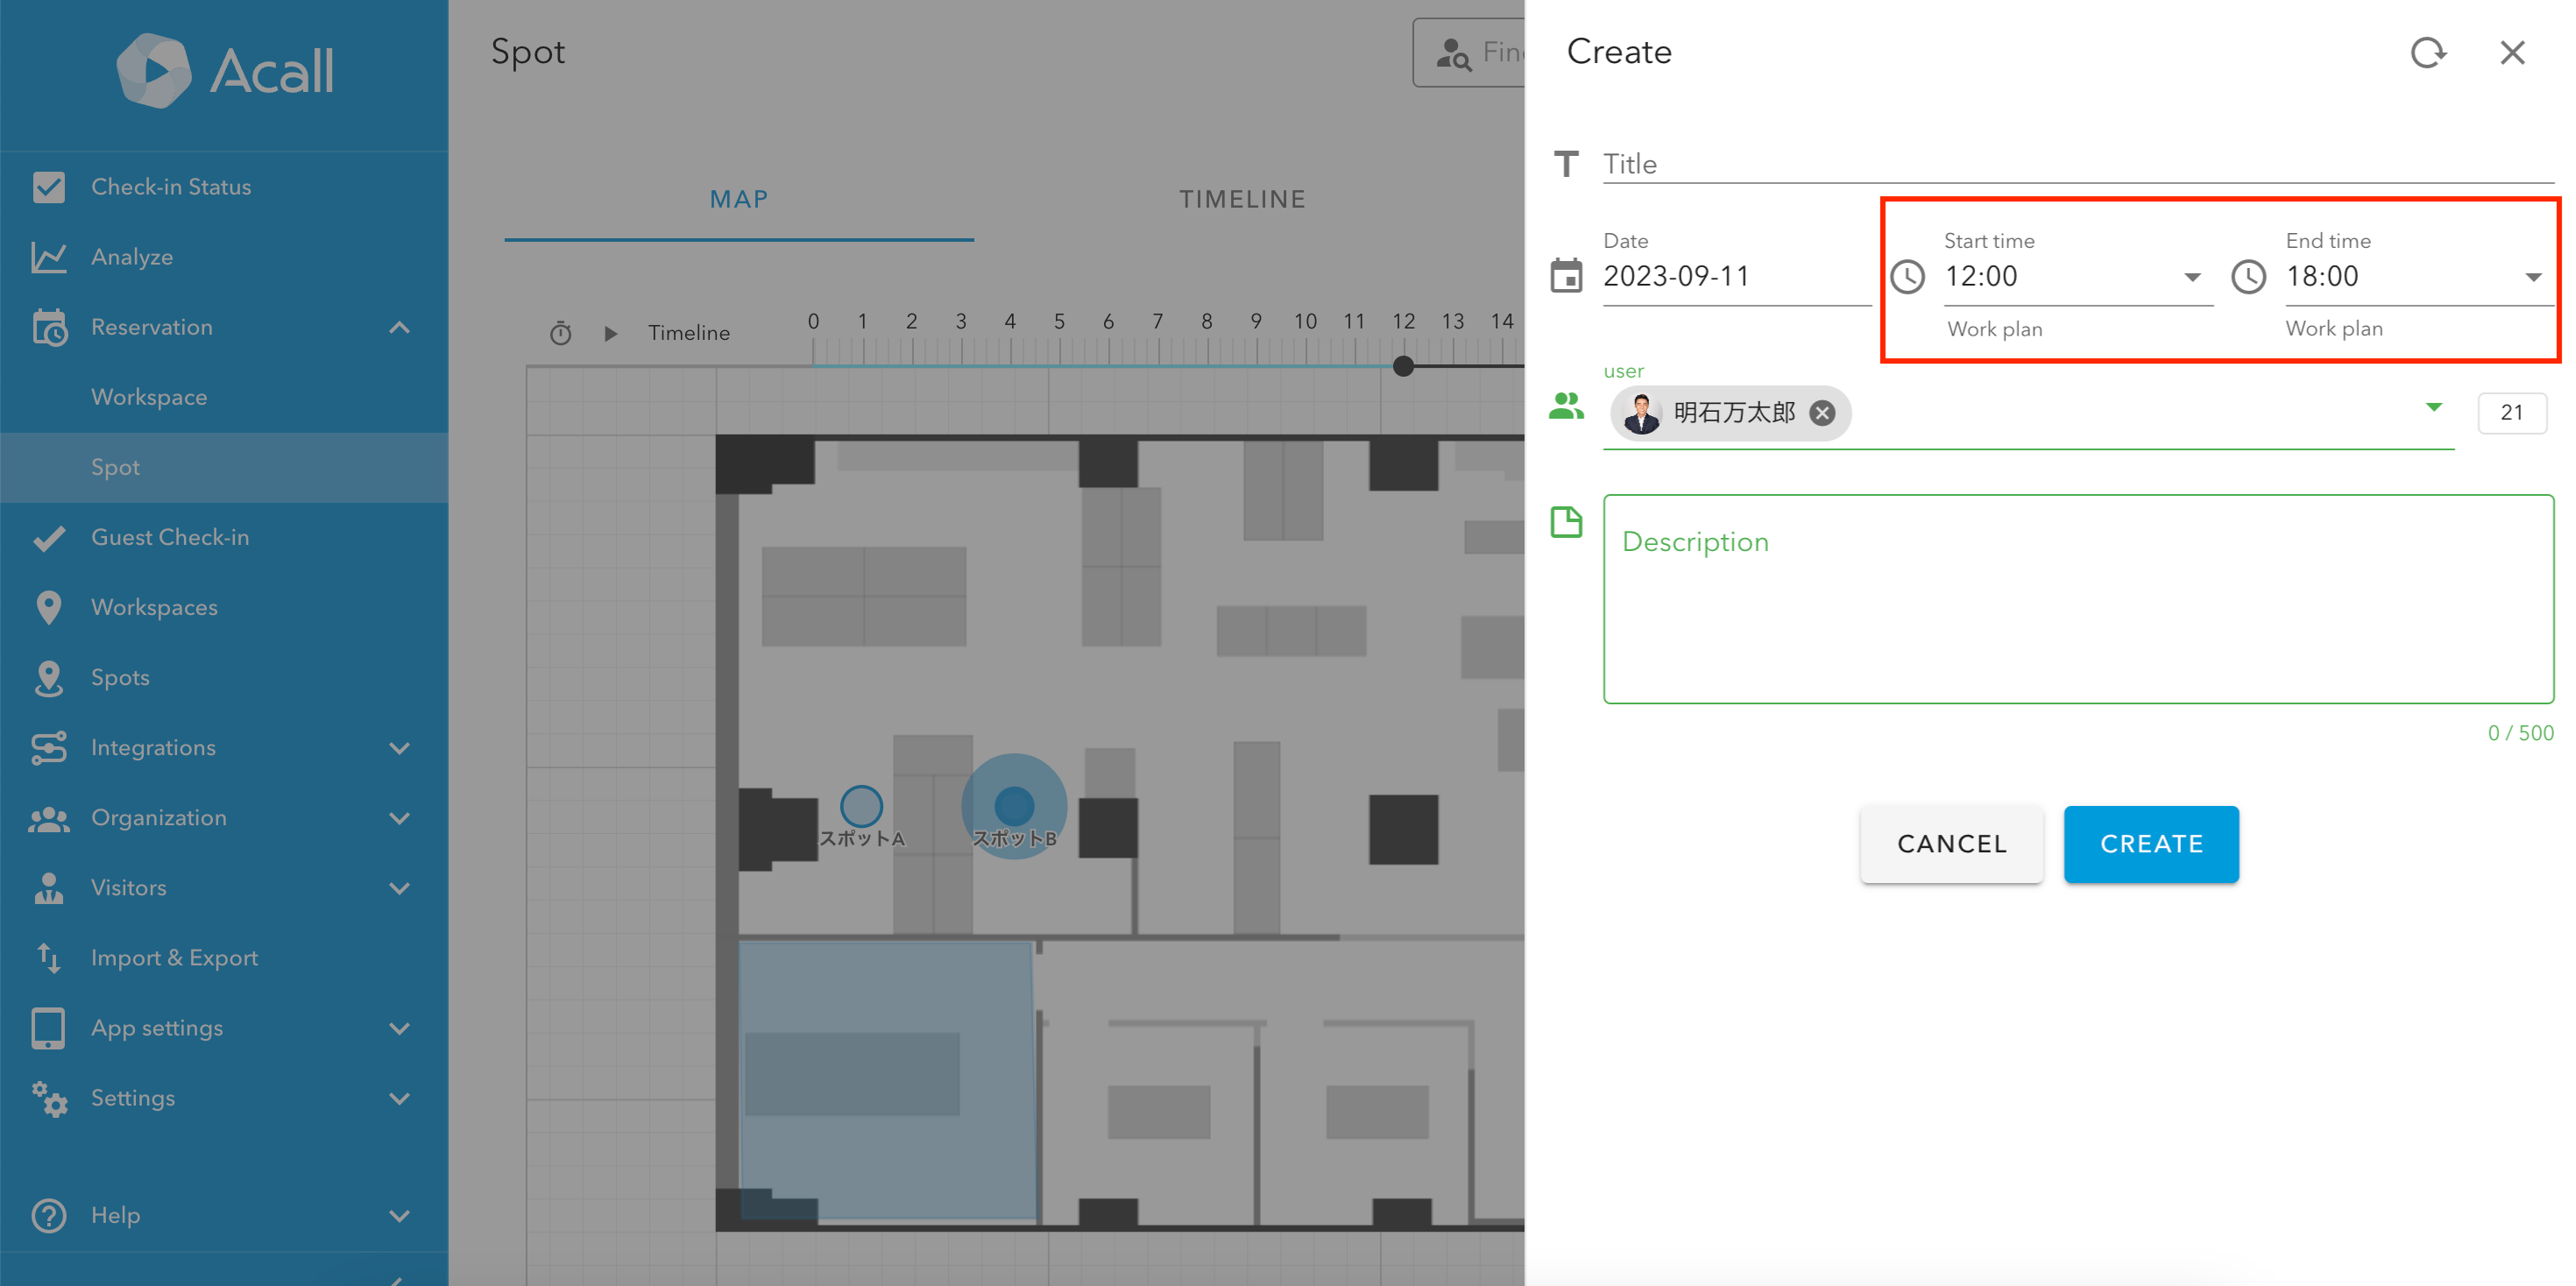Click the Visitors person icon
Viewport: 2576px width, 1286px height.
tap(48, 888)
